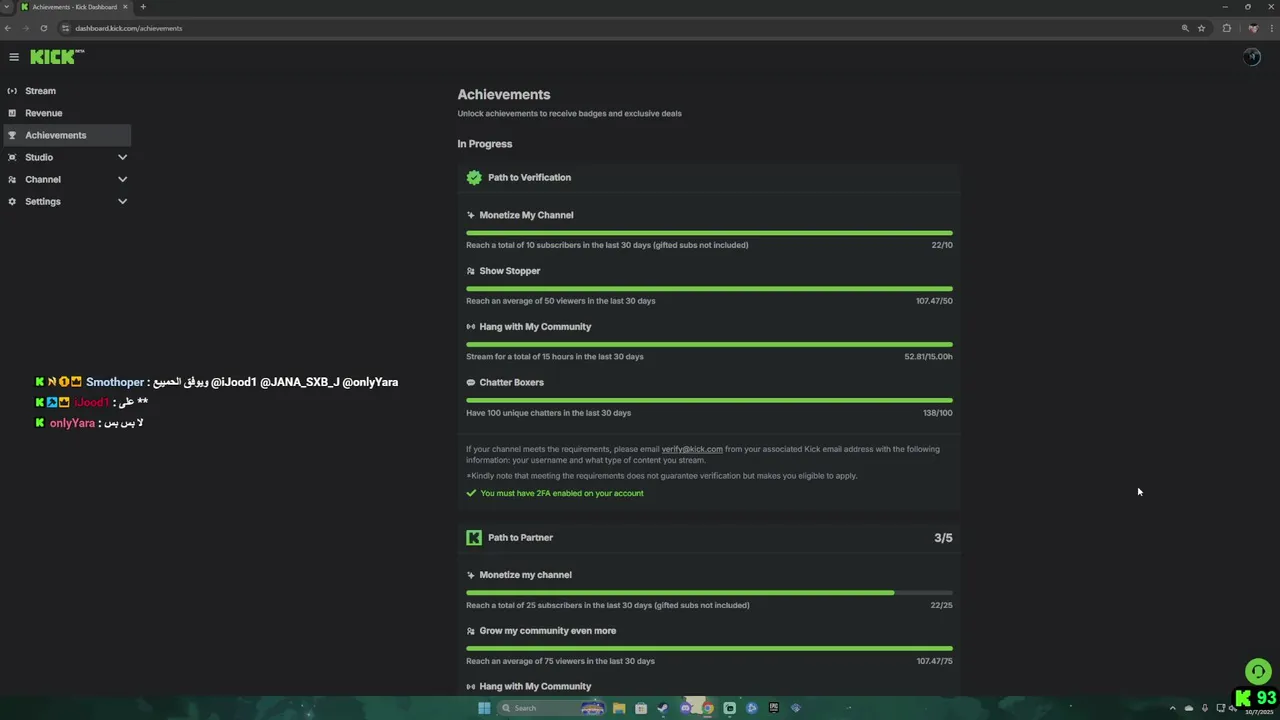1280x720 pixels.
Task: Click the Channel sidebar icon
Action: [12, 179]
